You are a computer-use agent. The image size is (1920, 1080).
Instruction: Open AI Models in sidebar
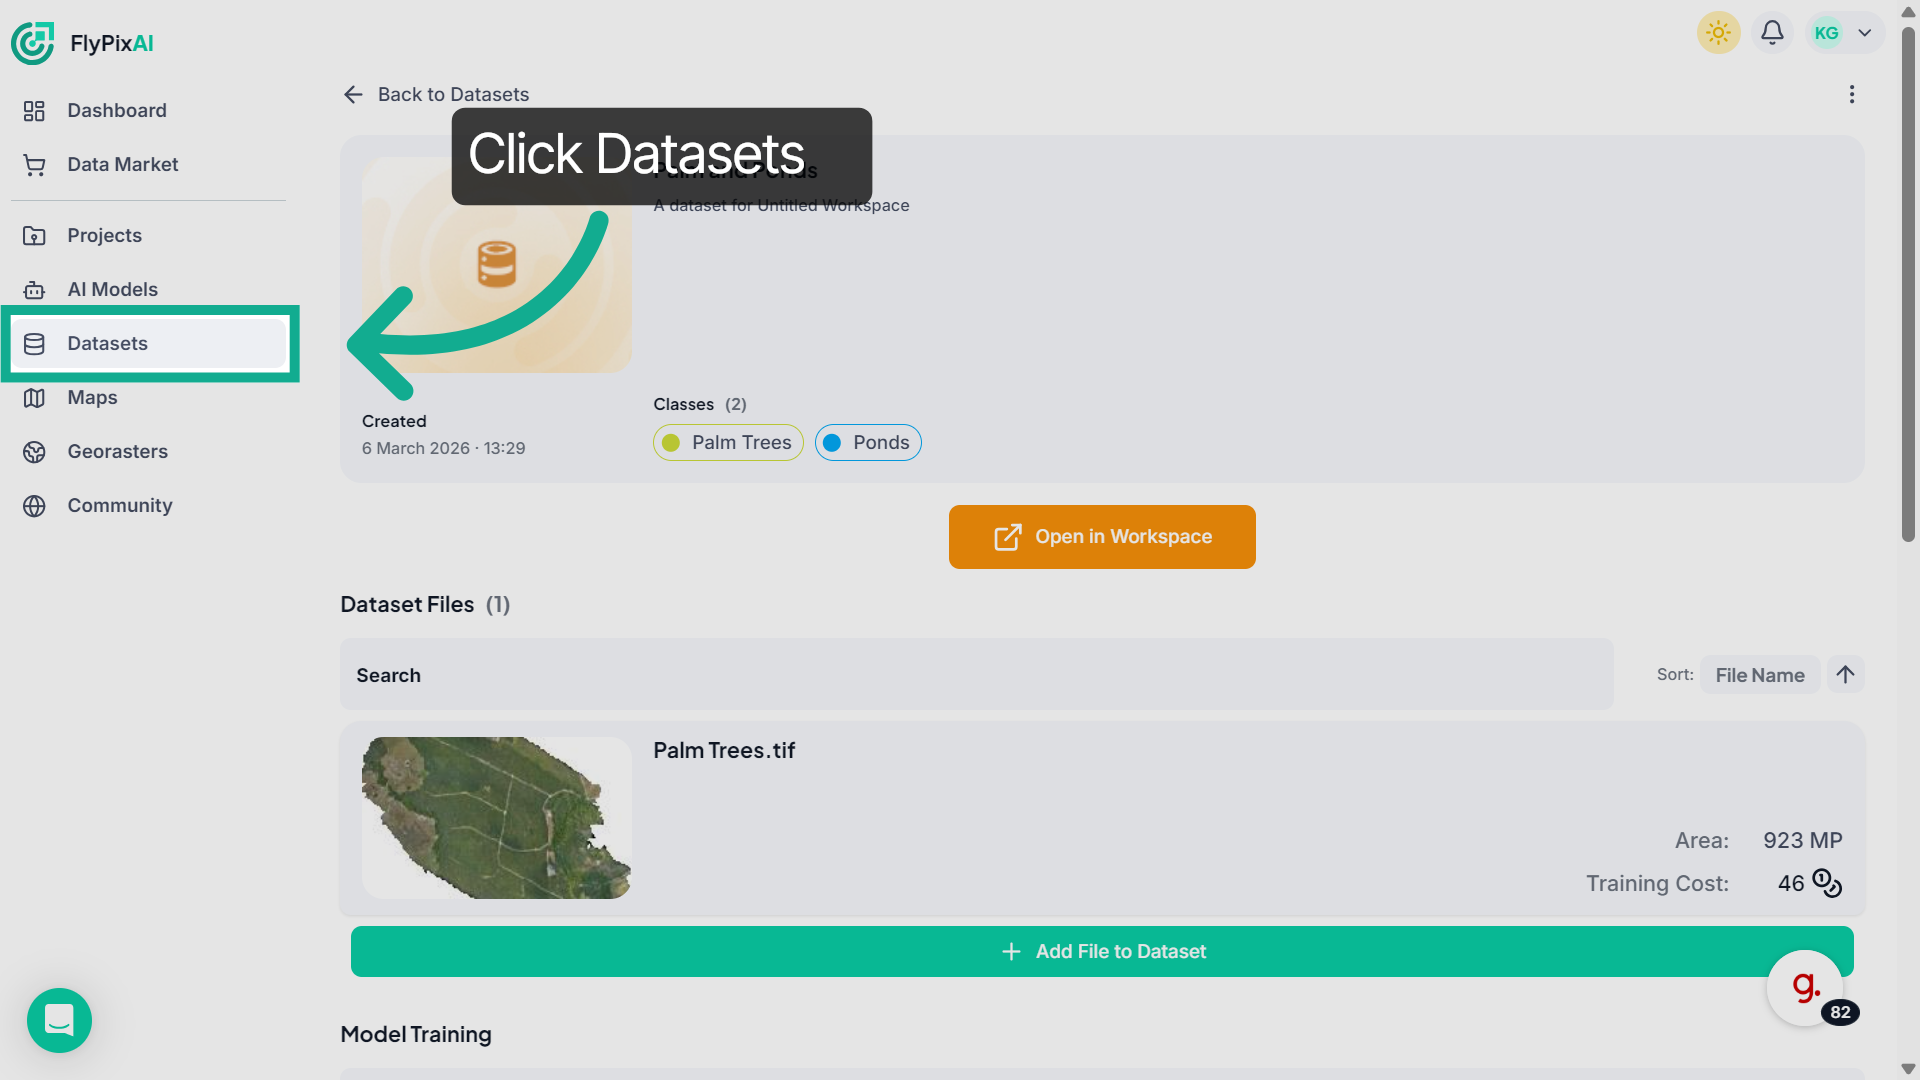point(148,289)
